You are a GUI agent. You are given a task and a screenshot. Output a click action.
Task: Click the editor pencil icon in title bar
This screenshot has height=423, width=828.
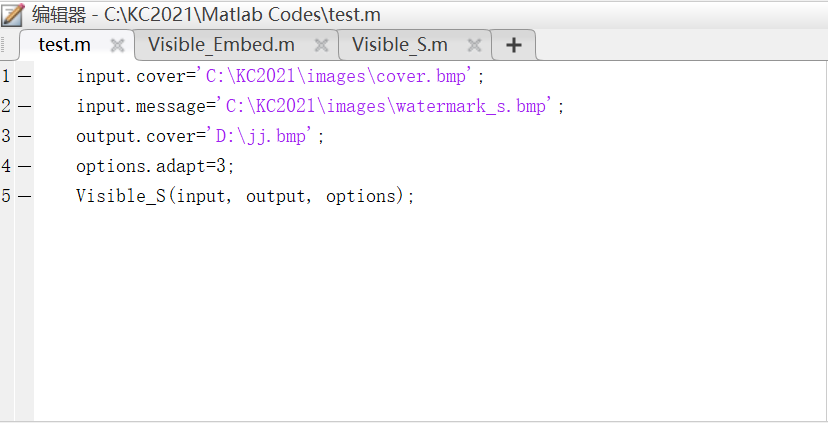(x=13, y=14)
